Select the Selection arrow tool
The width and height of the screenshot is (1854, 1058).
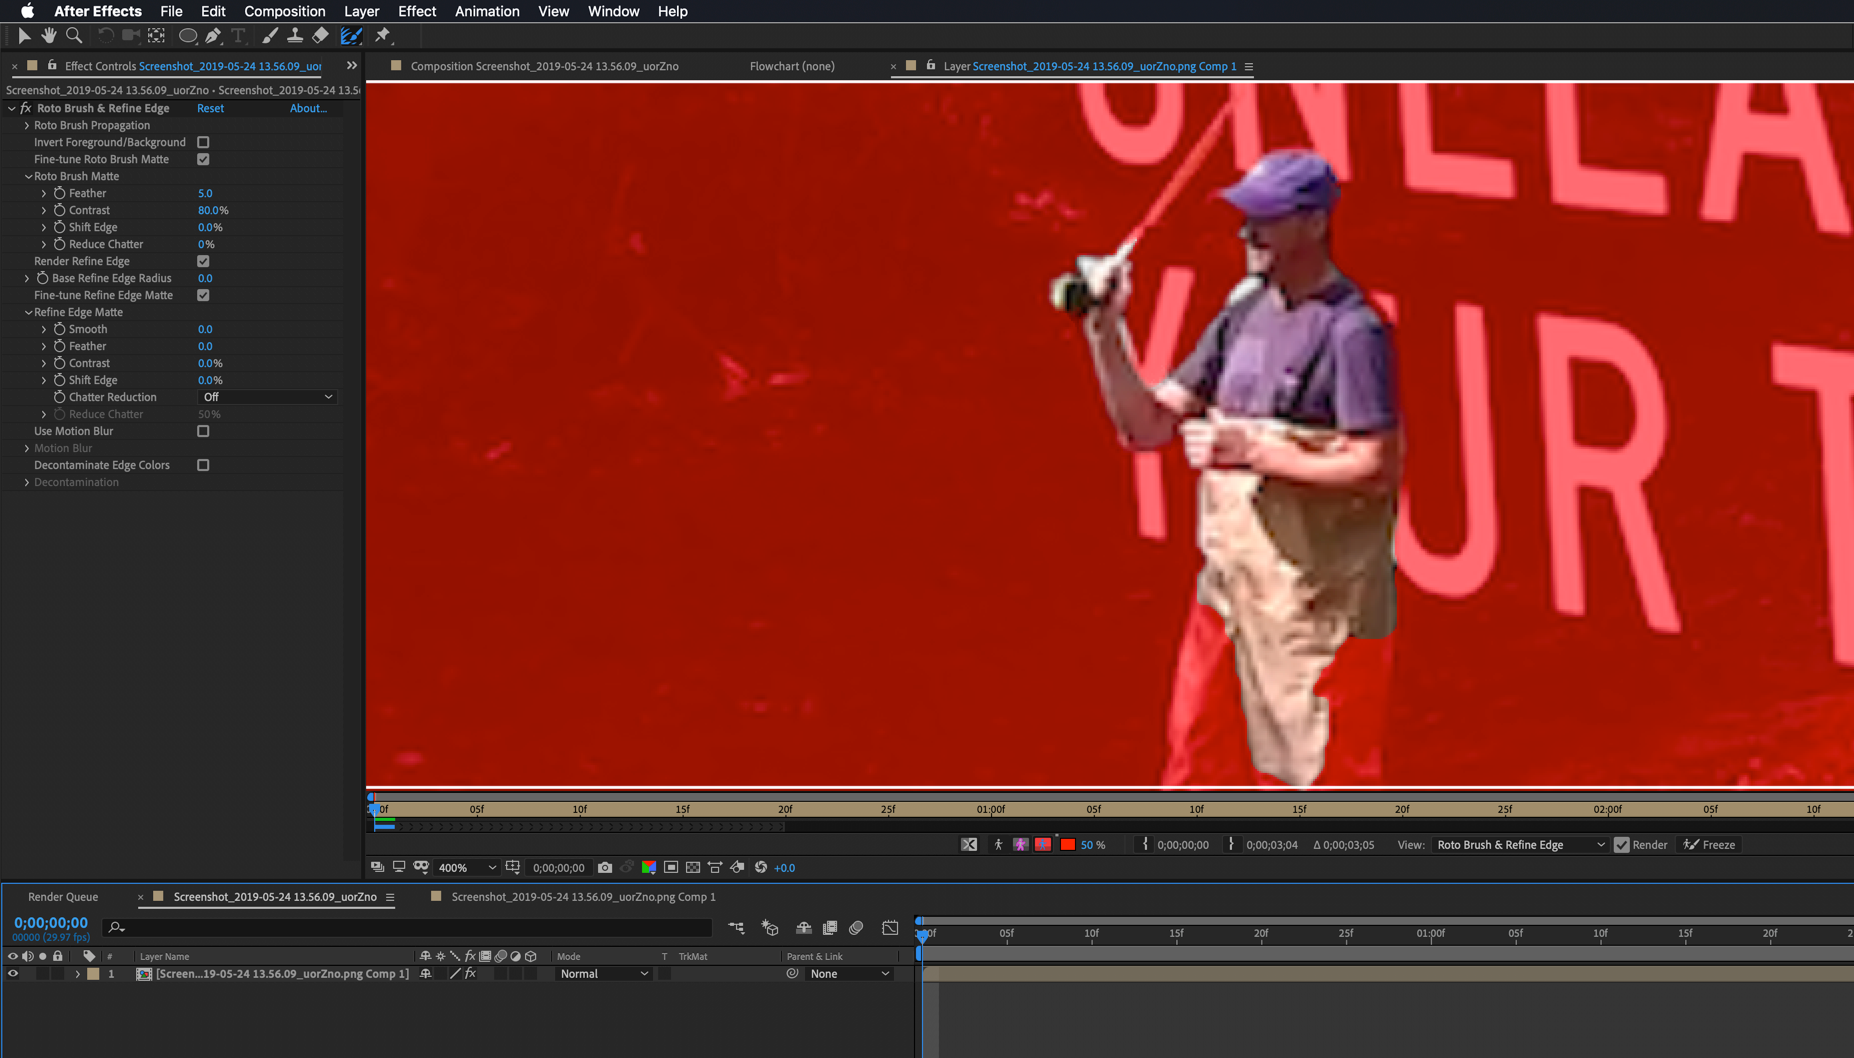[x=24, y=35]
